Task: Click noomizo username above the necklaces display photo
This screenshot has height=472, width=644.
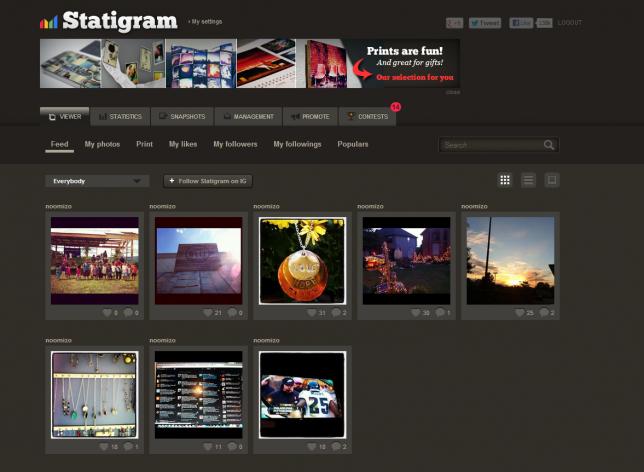Action: [x=58, y=340]
